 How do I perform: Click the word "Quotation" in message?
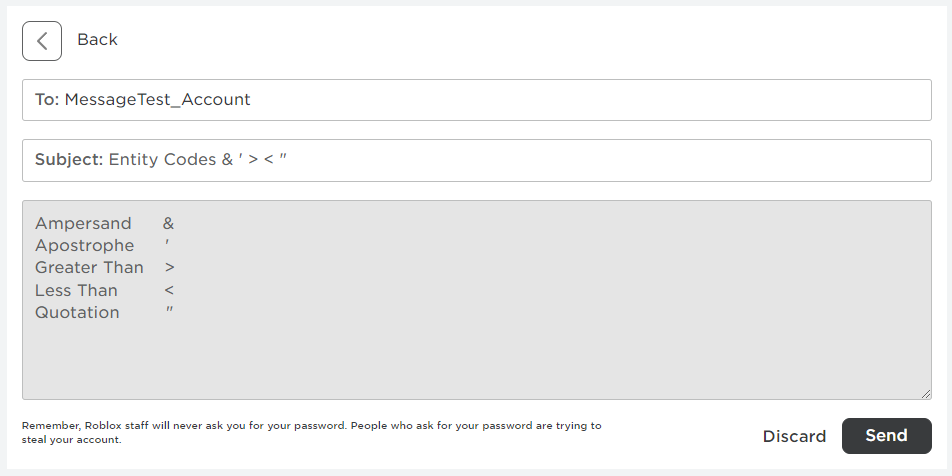[77, 313]
